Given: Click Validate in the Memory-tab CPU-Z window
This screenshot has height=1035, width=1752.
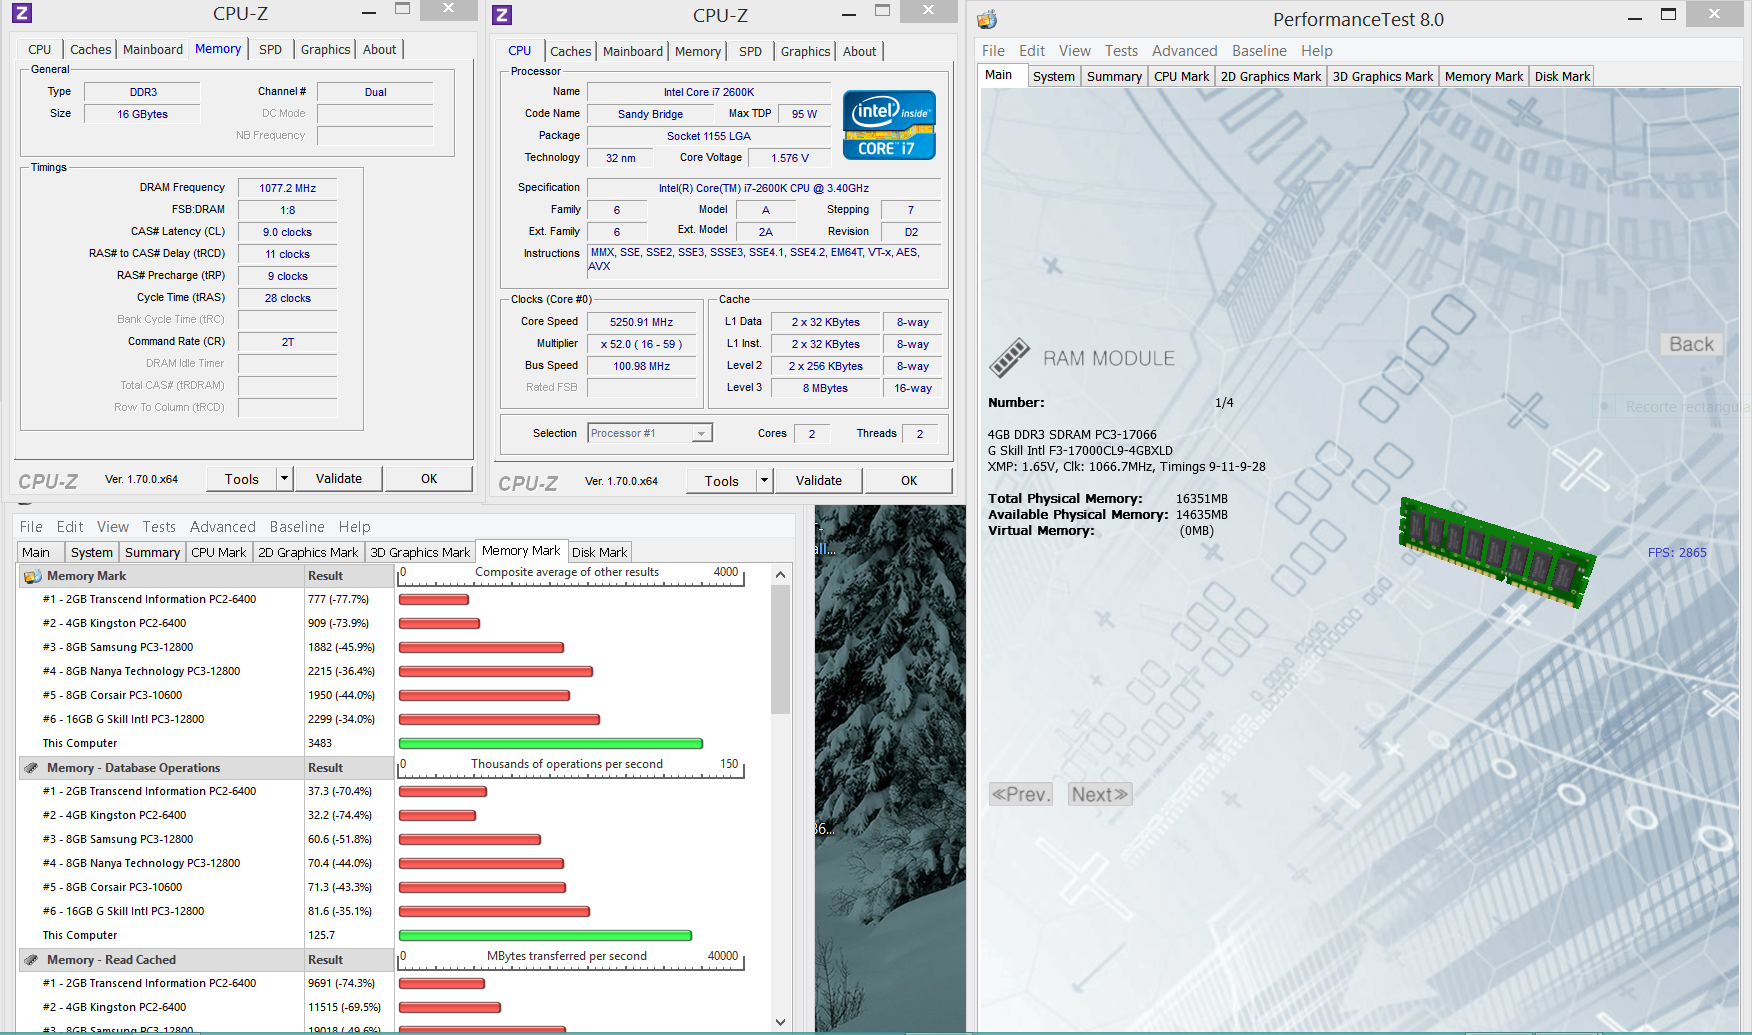Looking at the screenshot, I should tap(339, 479).
